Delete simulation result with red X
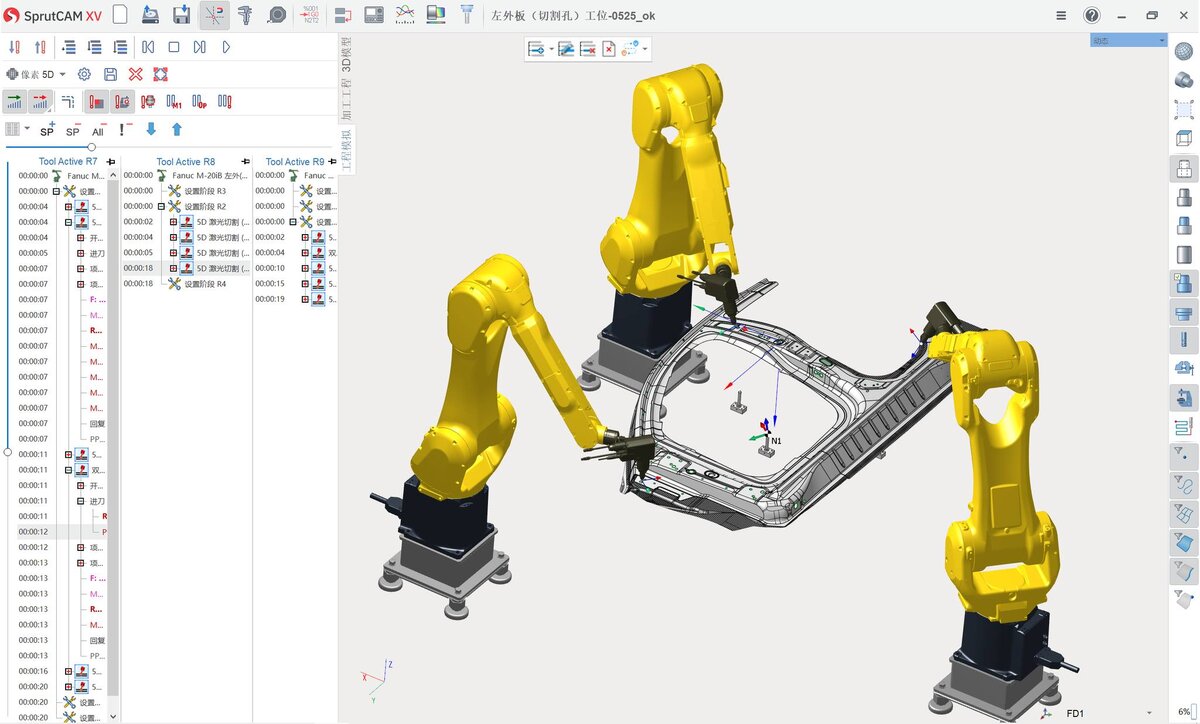The width and height of the screenshot is (1200, 724). pos(135,74)
